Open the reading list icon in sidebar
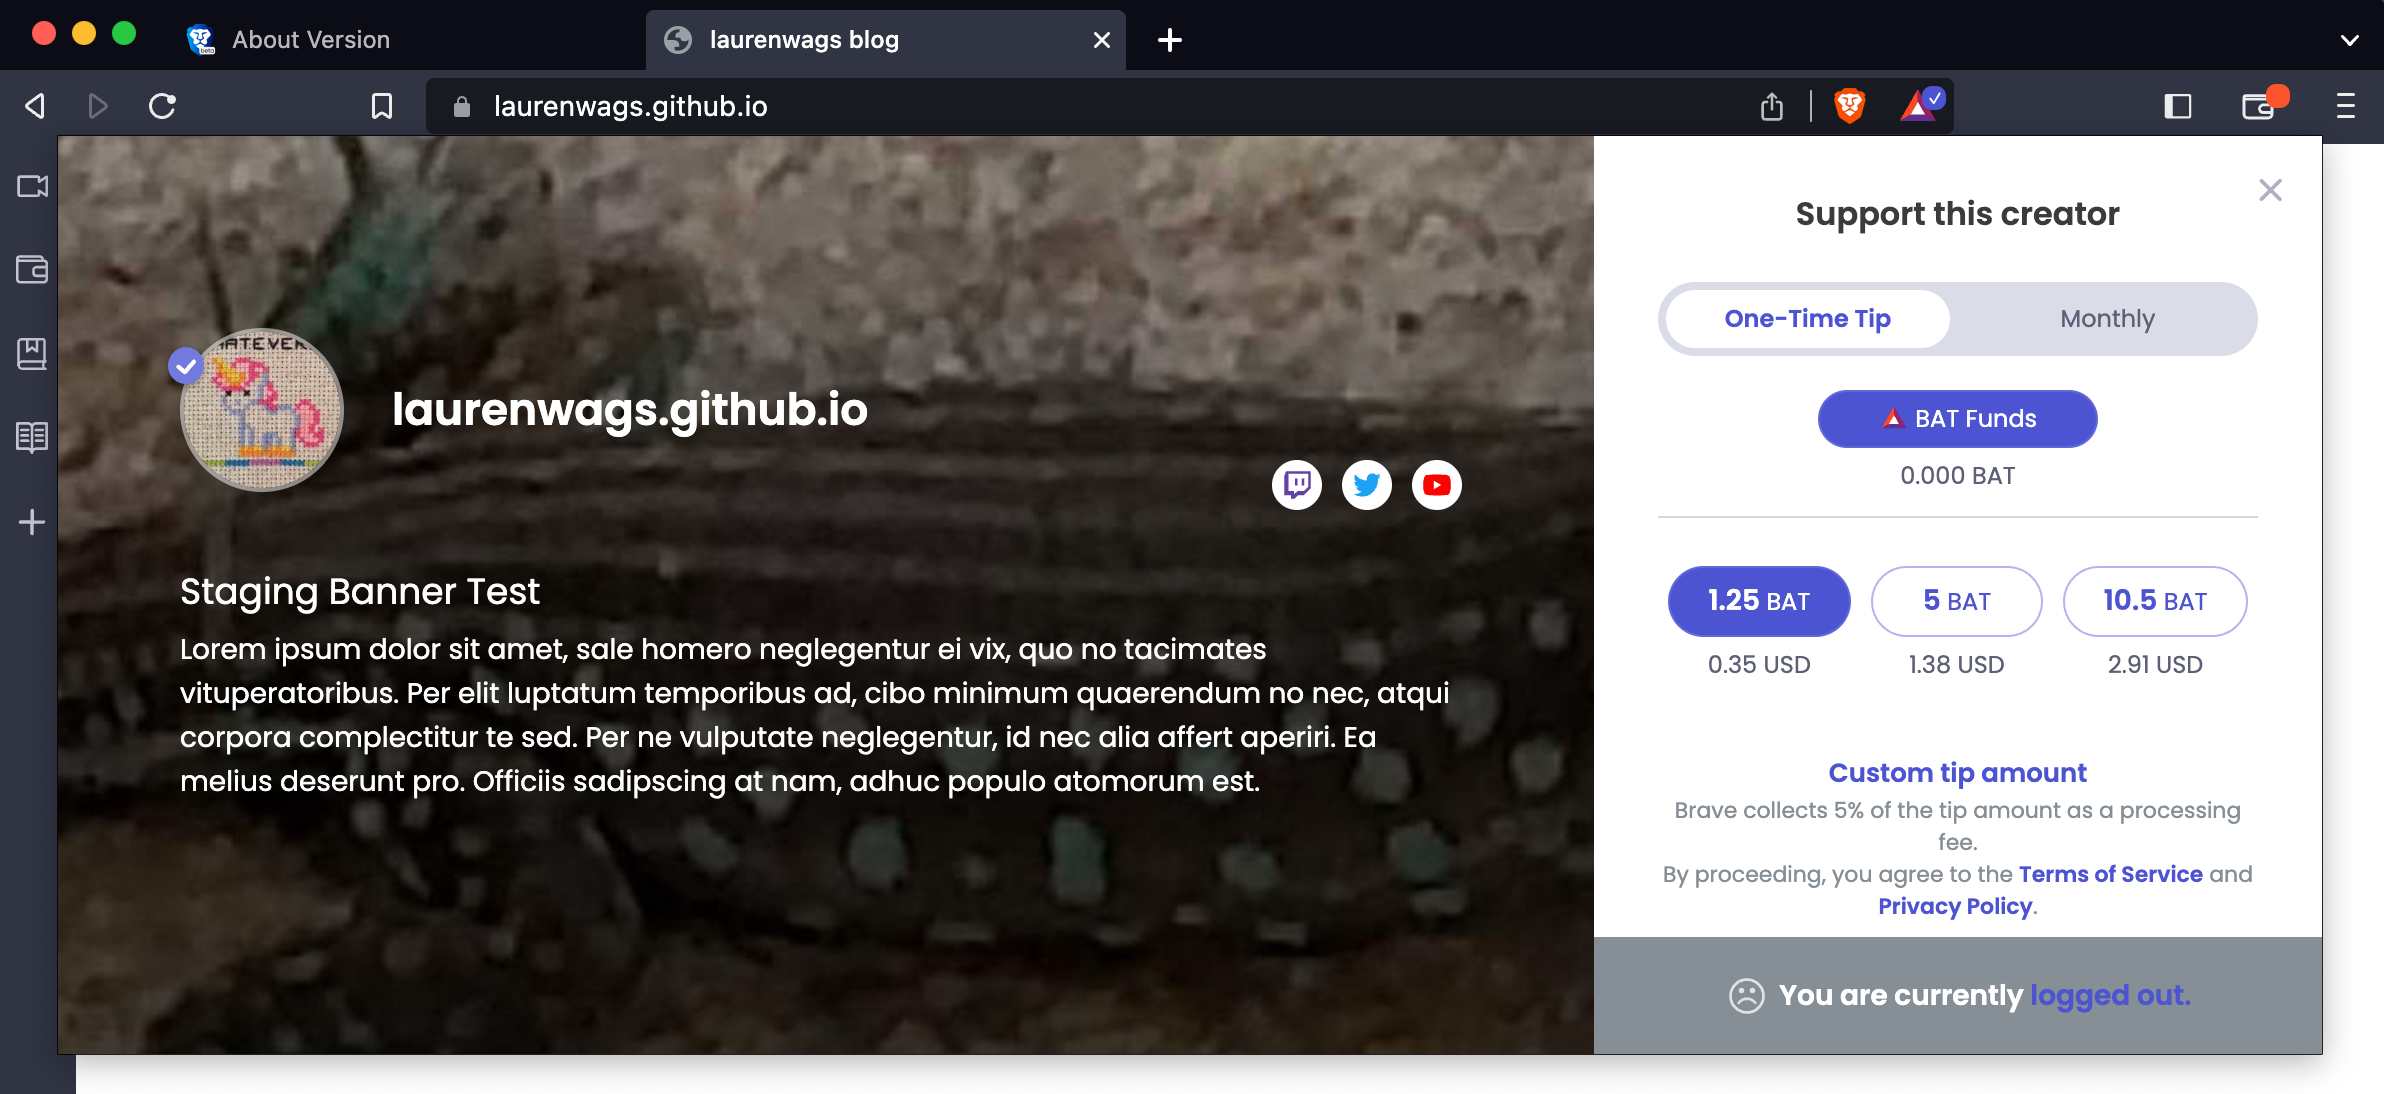Screen dimensions: 2384x1094 coord(33,436)
